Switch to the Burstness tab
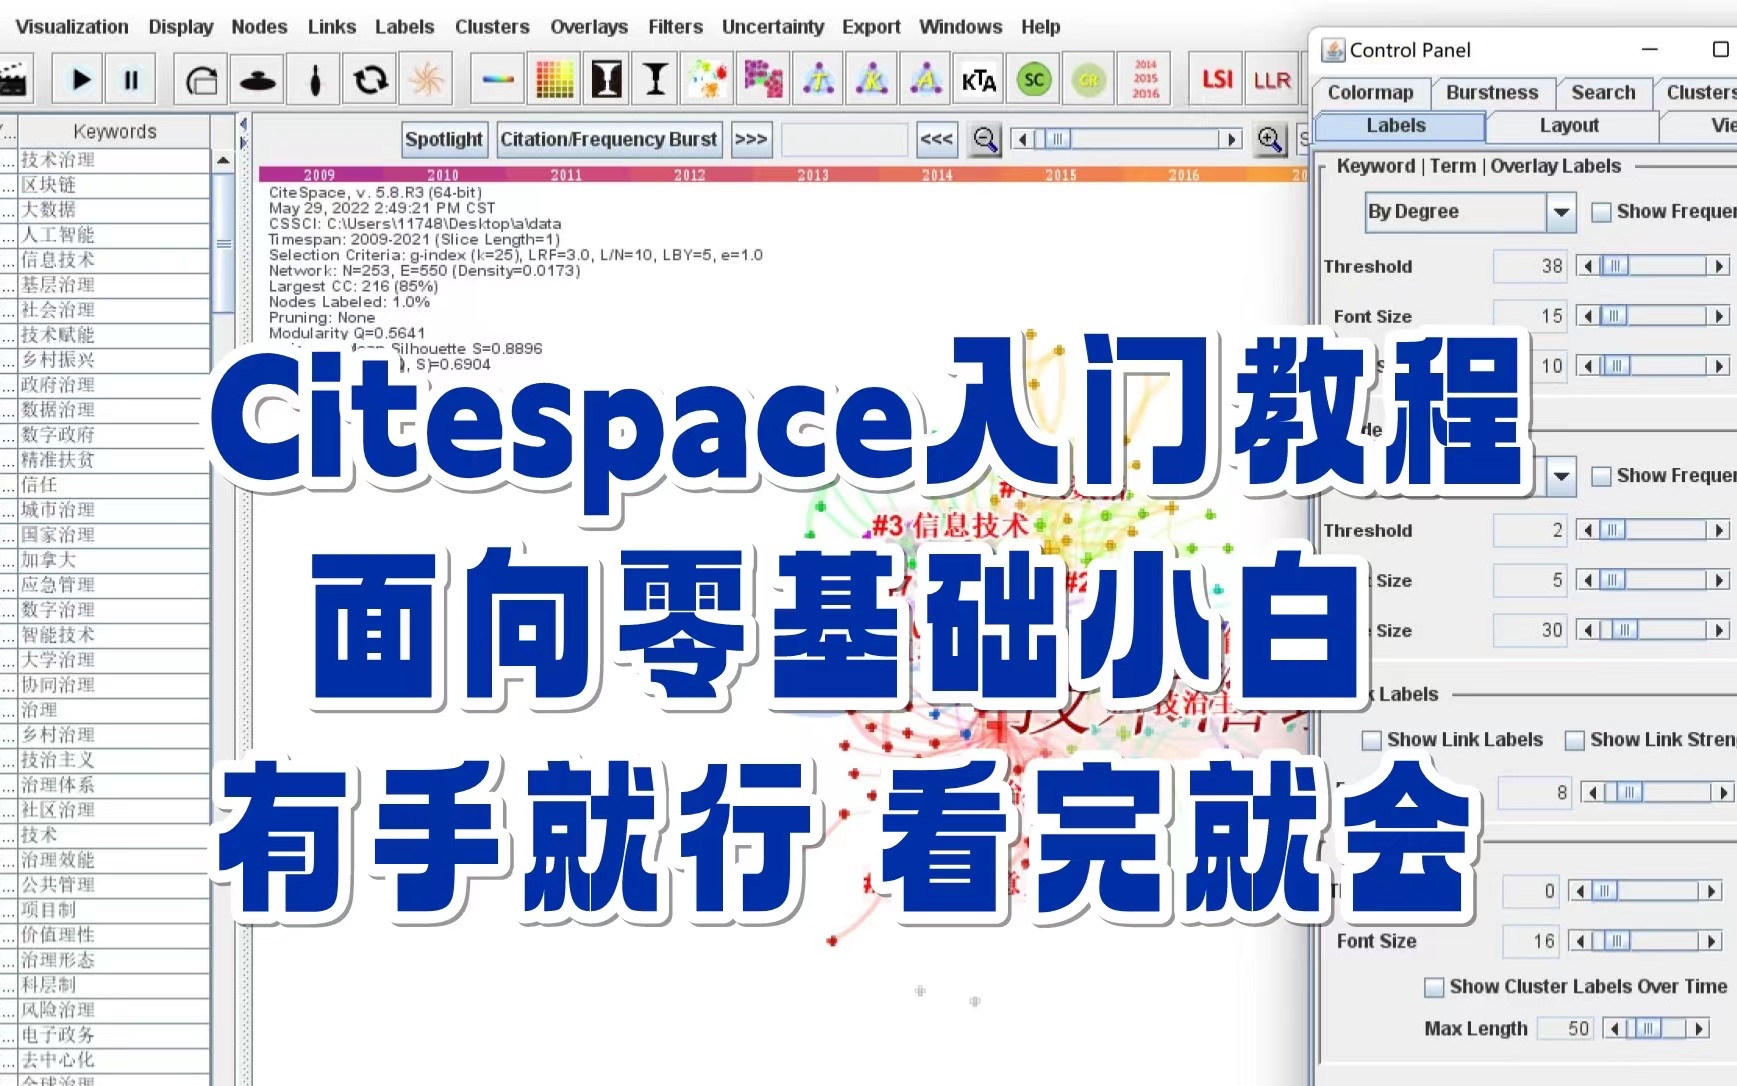Screen dimensions: 1737x1086 pyautogui.click(x=1492, y=93)
